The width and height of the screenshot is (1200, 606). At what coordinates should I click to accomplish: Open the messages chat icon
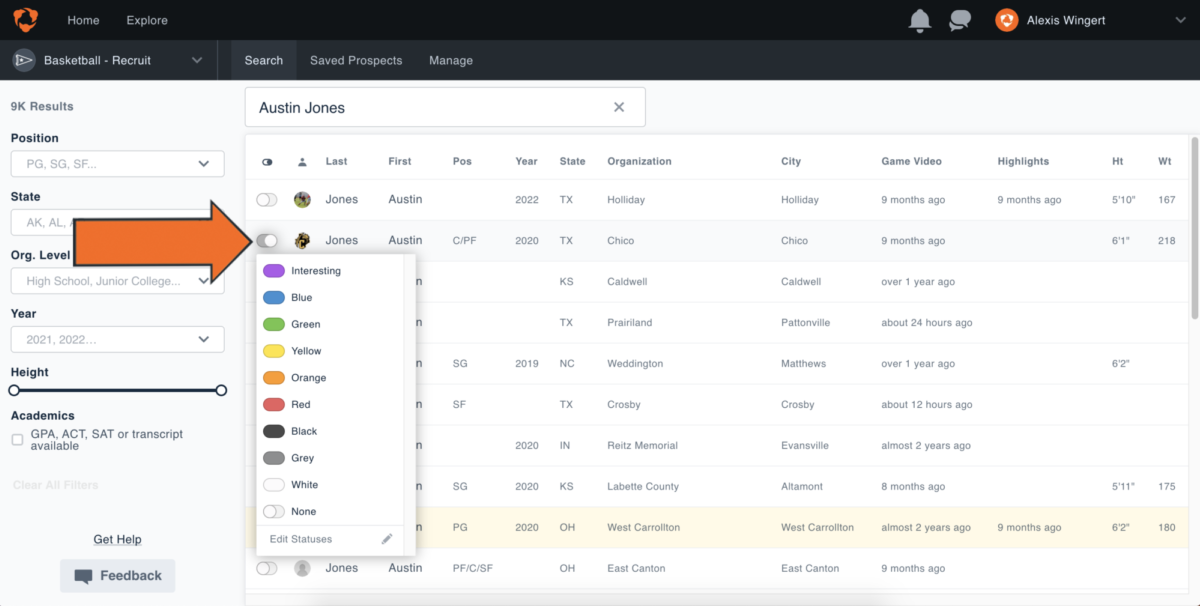click(x=960, y=20)
